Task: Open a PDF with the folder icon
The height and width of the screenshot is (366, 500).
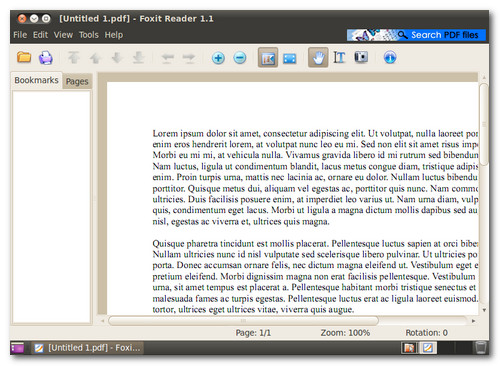Action: (24, 57)
